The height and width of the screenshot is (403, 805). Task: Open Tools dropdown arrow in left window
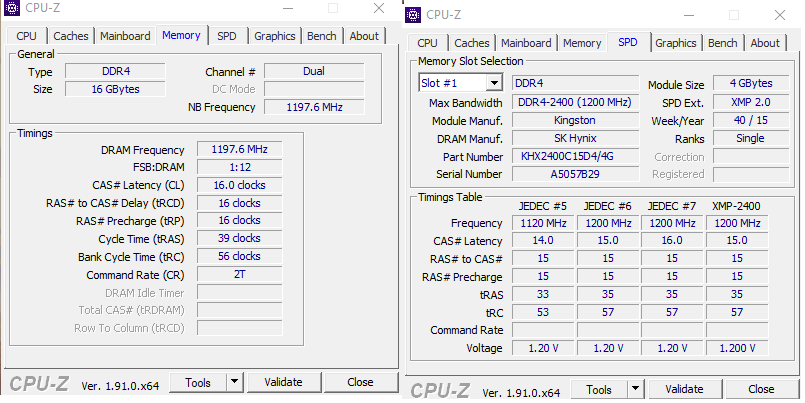(x=234, y=382)
